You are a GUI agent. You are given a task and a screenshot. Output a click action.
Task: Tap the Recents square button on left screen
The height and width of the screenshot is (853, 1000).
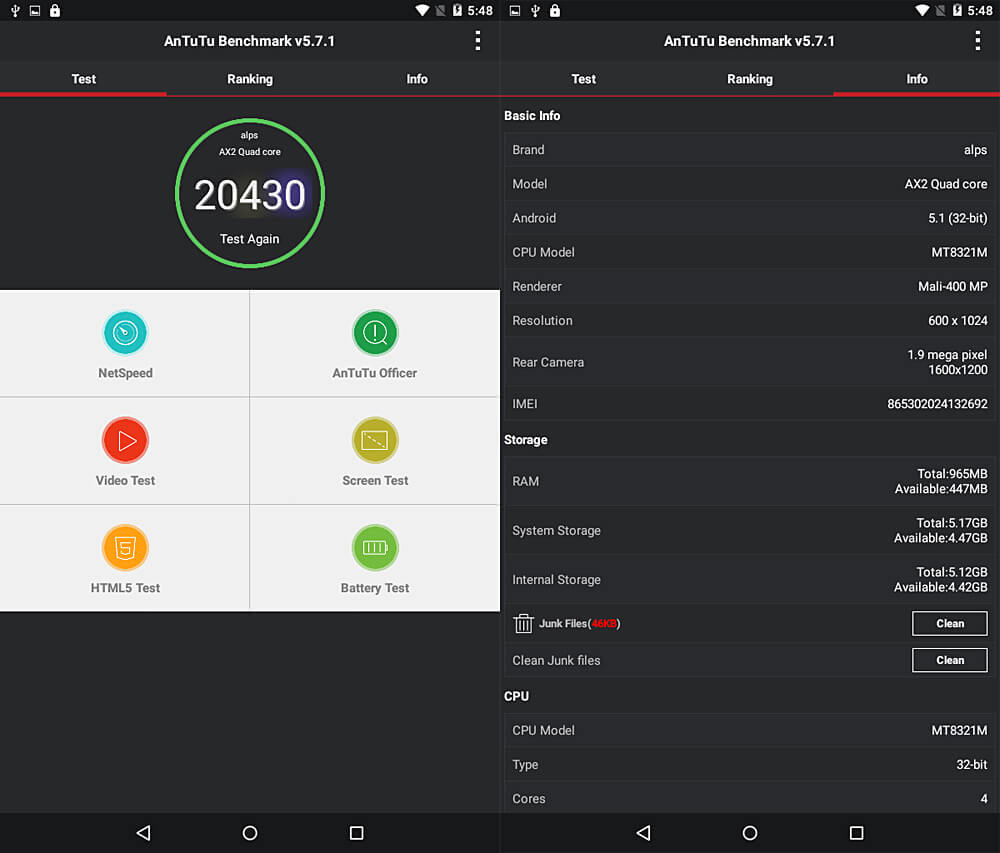click(357, 833)
